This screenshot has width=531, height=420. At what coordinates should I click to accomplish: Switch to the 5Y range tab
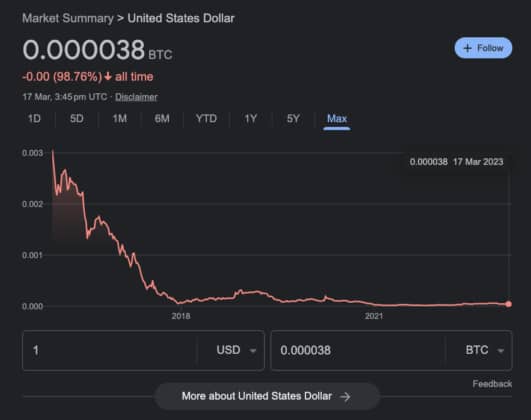[x=293, y=119]
